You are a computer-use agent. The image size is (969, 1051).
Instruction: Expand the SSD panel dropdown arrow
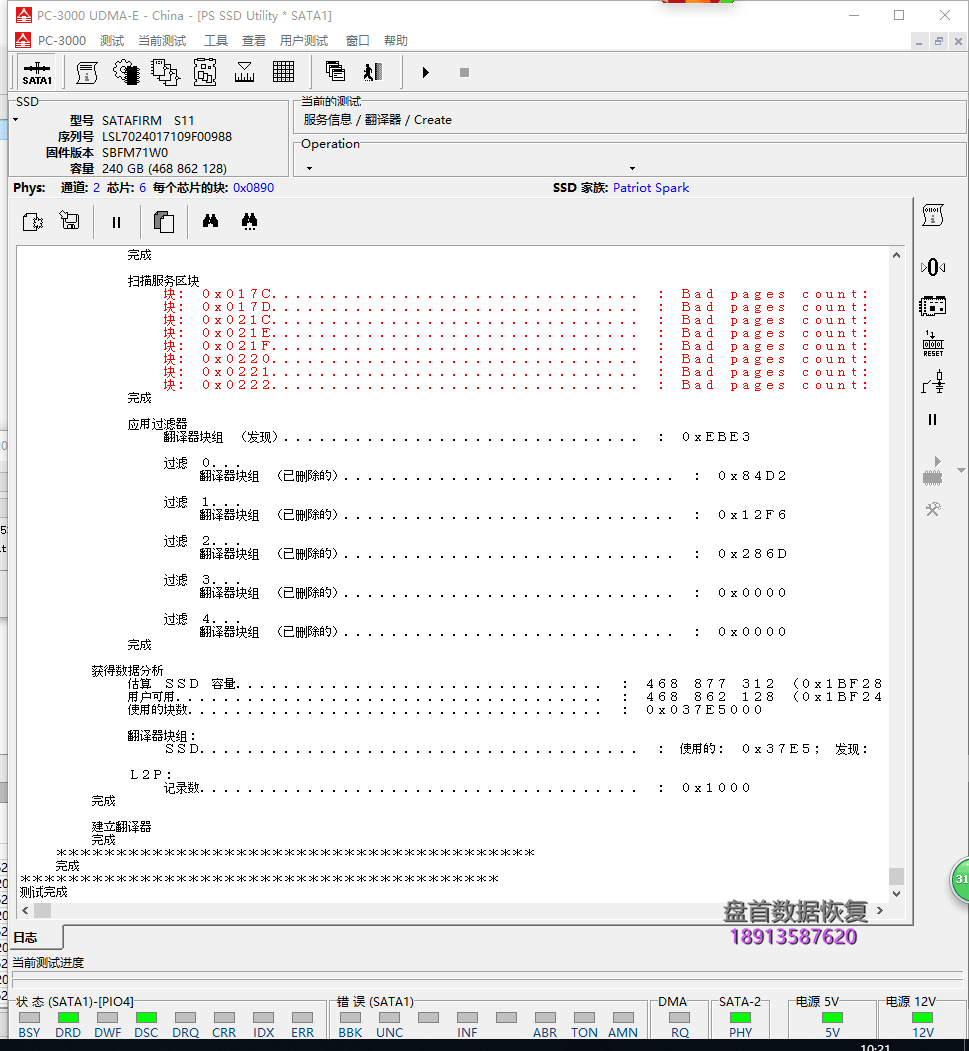15,120
